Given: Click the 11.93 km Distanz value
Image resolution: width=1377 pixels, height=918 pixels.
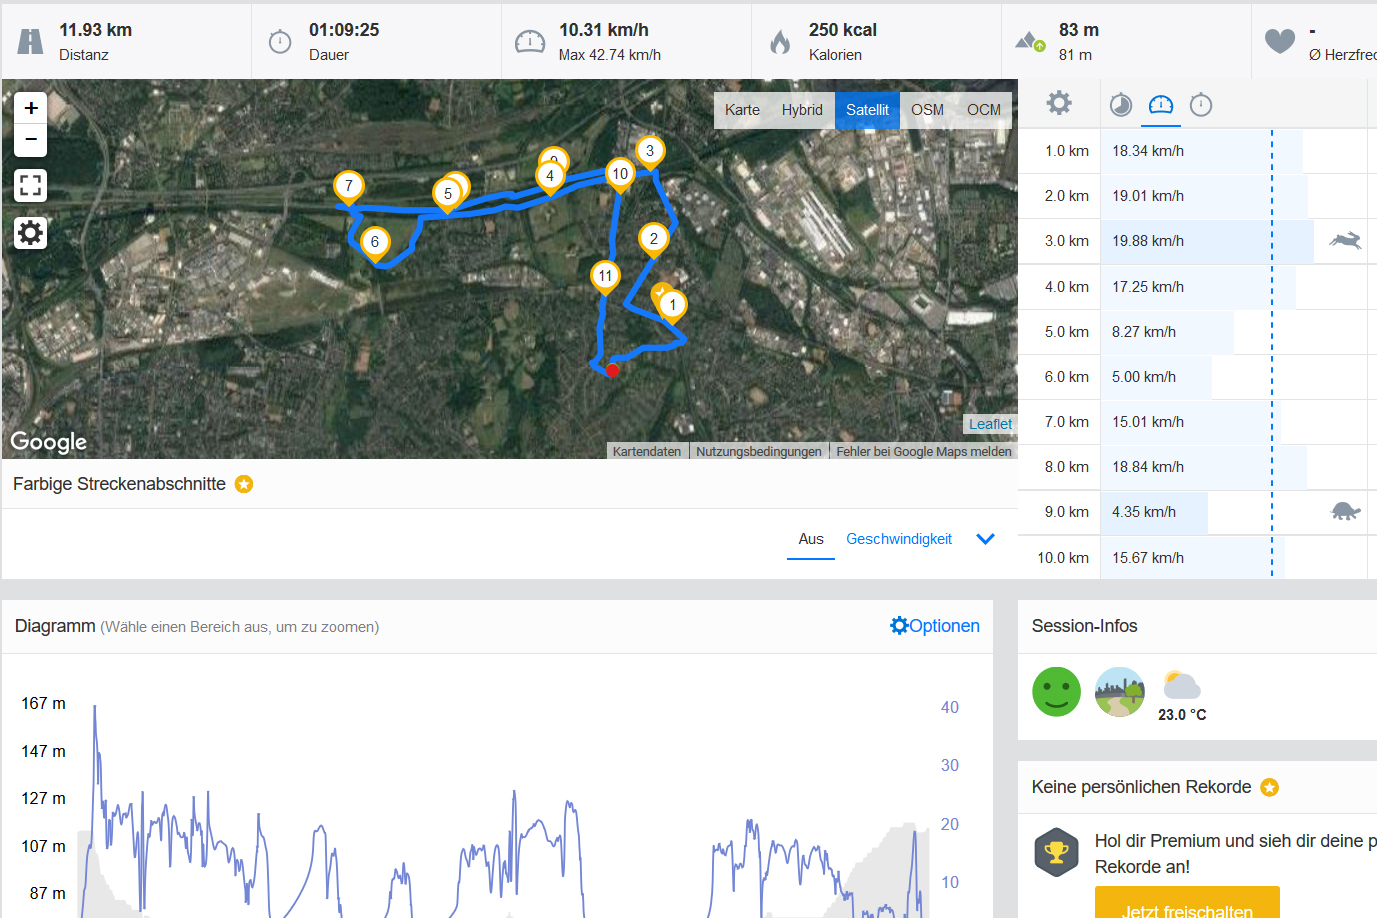Looking at the screenshot, I should [x=95, y=30].
